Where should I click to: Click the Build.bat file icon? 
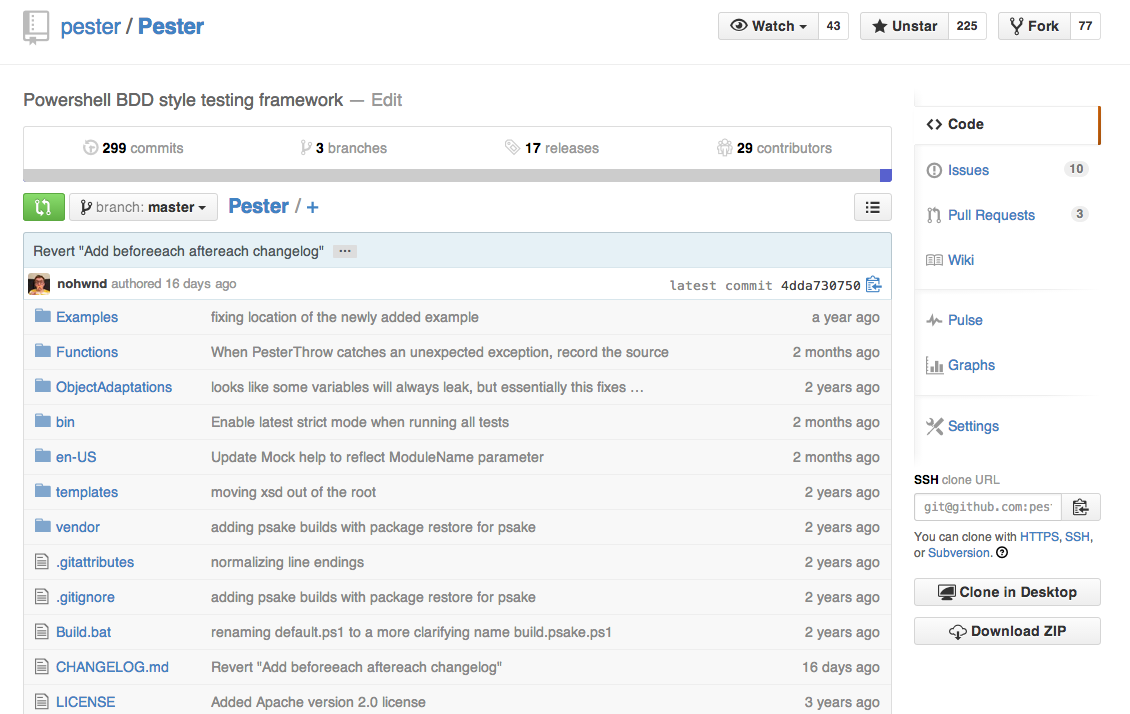point(42,631)
